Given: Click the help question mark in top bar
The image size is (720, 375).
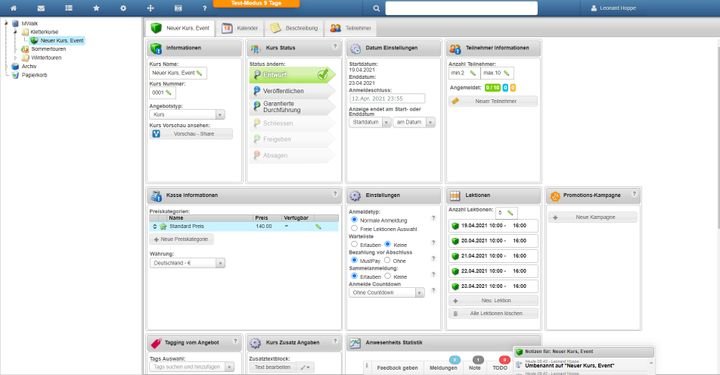Looking at the screenshot, I should click(205, 8).
